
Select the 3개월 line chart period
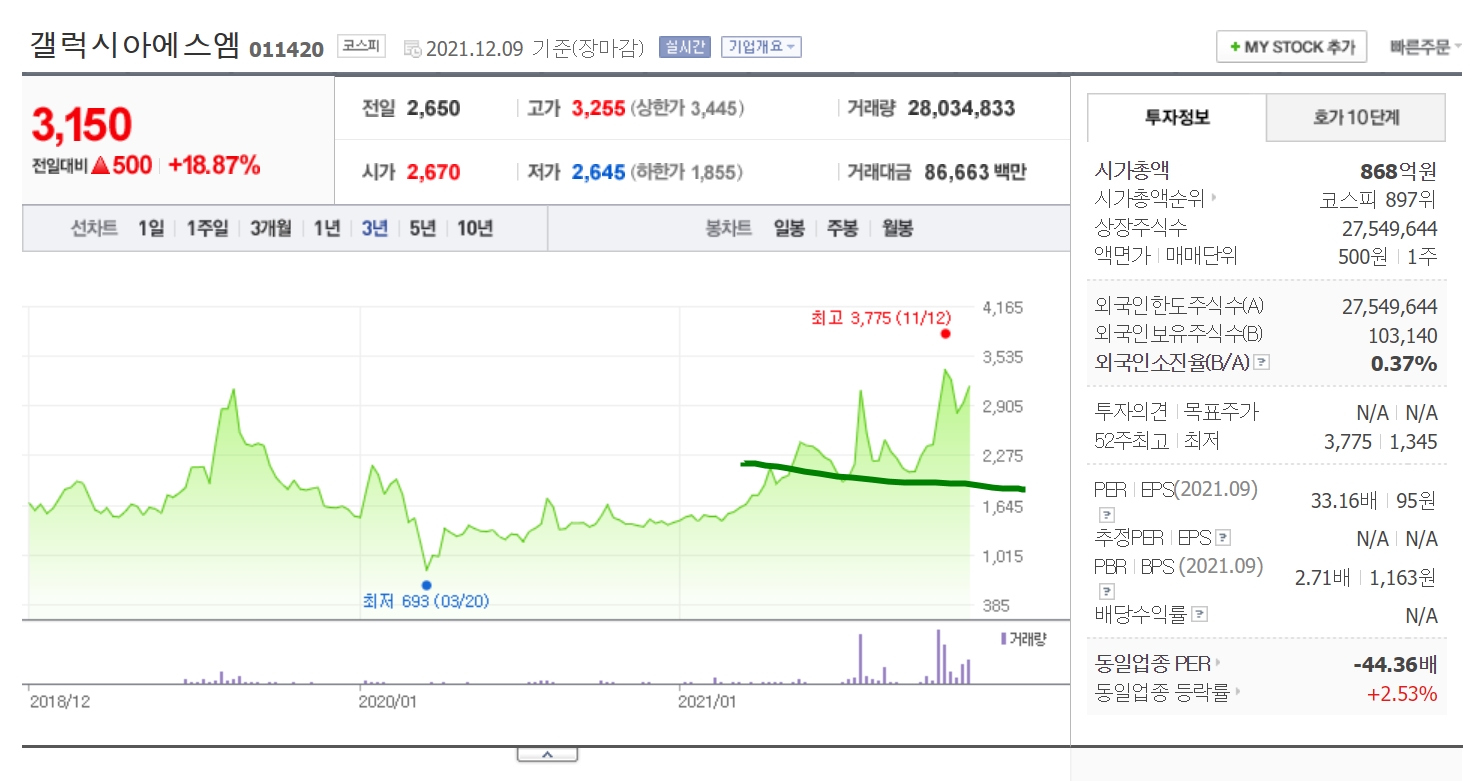pyautogui.click(x=271, y=228)
